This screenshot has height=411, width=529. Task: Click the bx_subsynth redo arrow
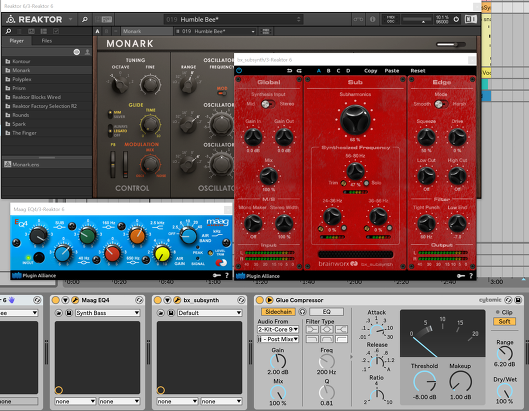coord(299,71)
